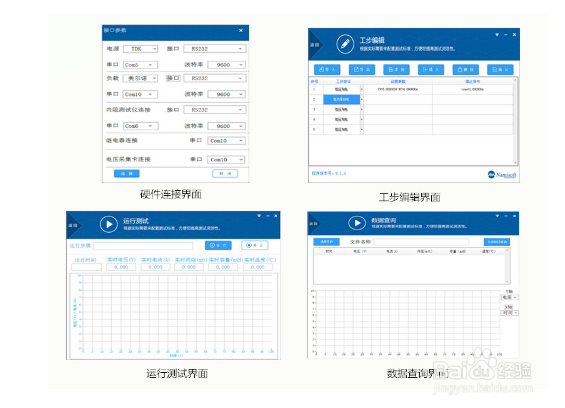Viewport: 565px width, 408px height.
Task: Click the 工步命令 column header
Action: click(x=343, y=81)
